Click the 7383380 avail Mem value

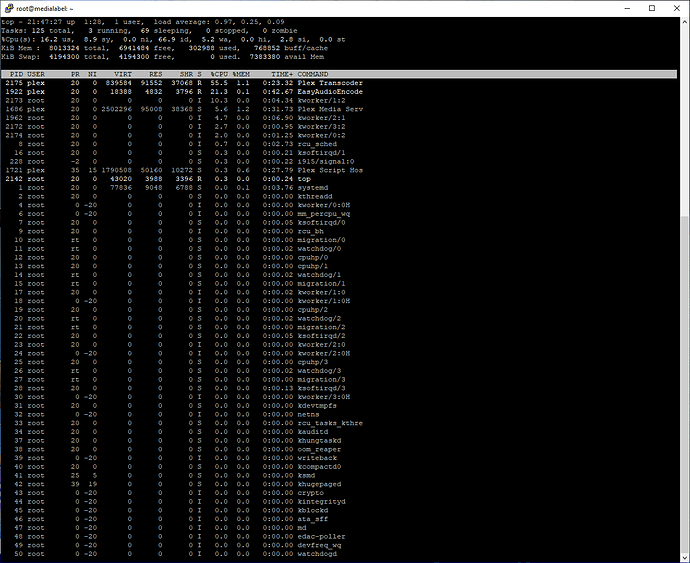tap(286, 57)
